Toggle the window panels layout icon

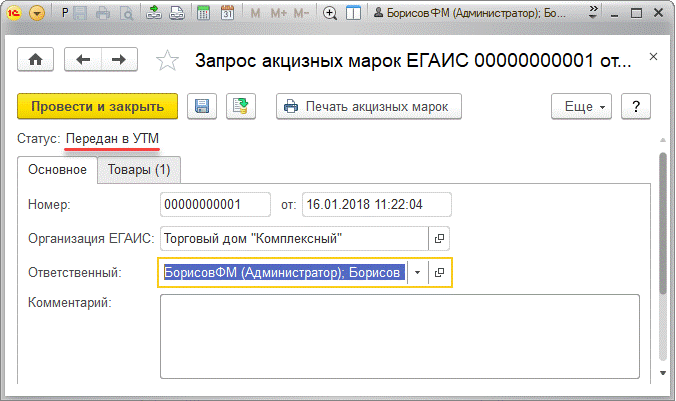click(x=354, y=13)
